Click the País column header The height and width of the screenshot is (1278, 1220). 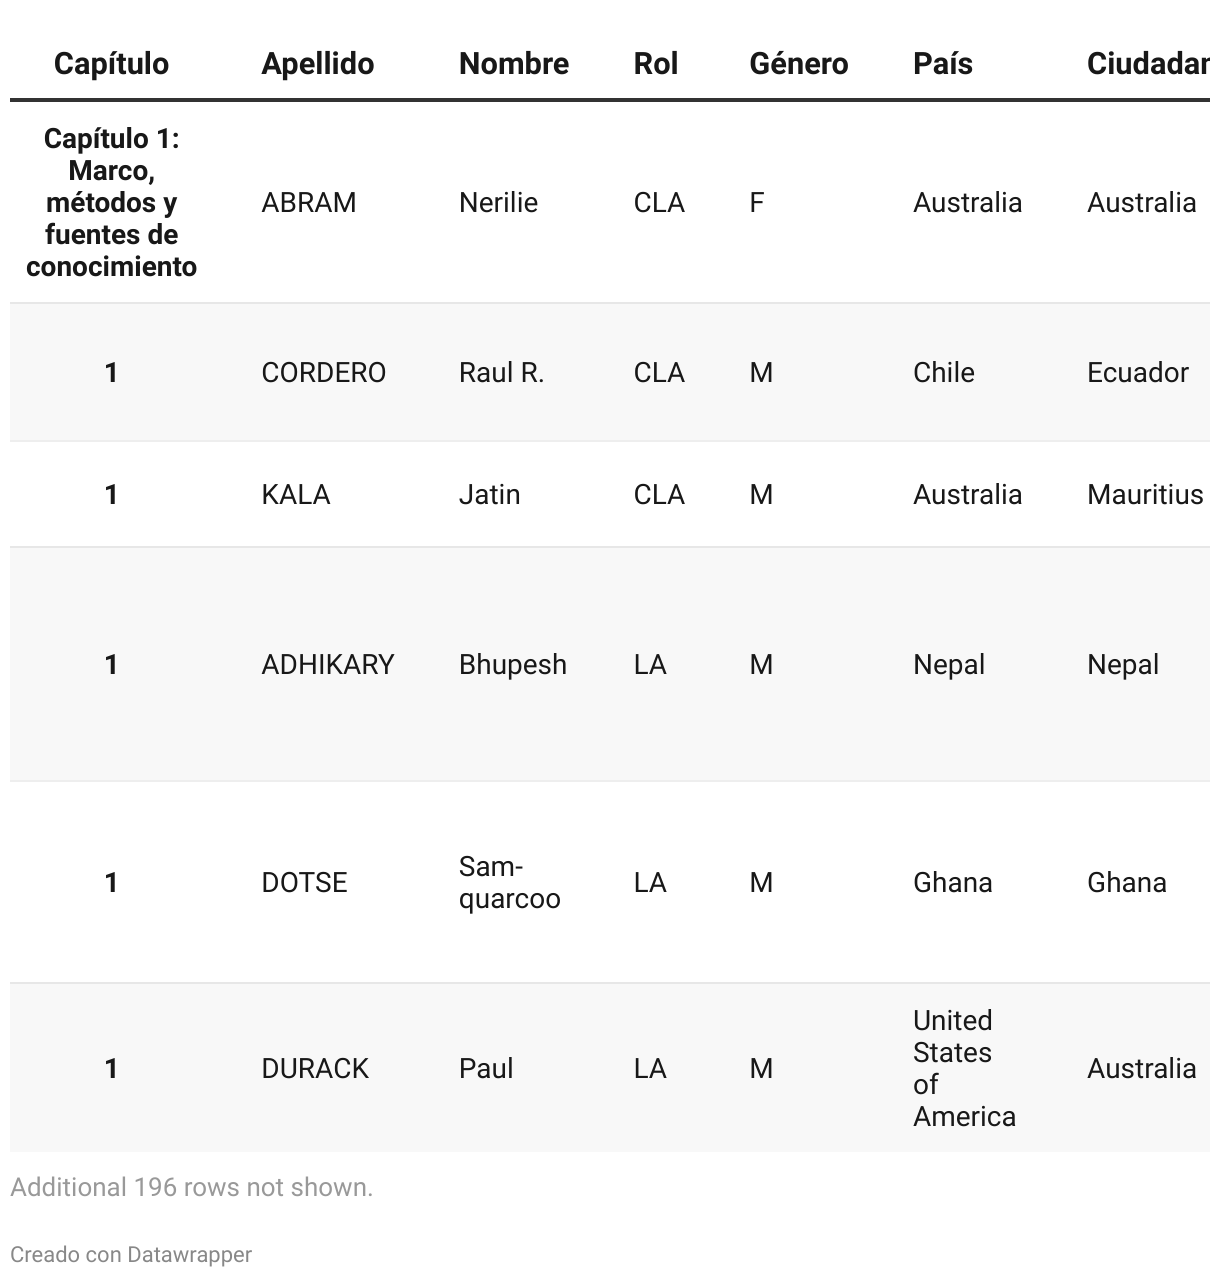coord(942,64)
